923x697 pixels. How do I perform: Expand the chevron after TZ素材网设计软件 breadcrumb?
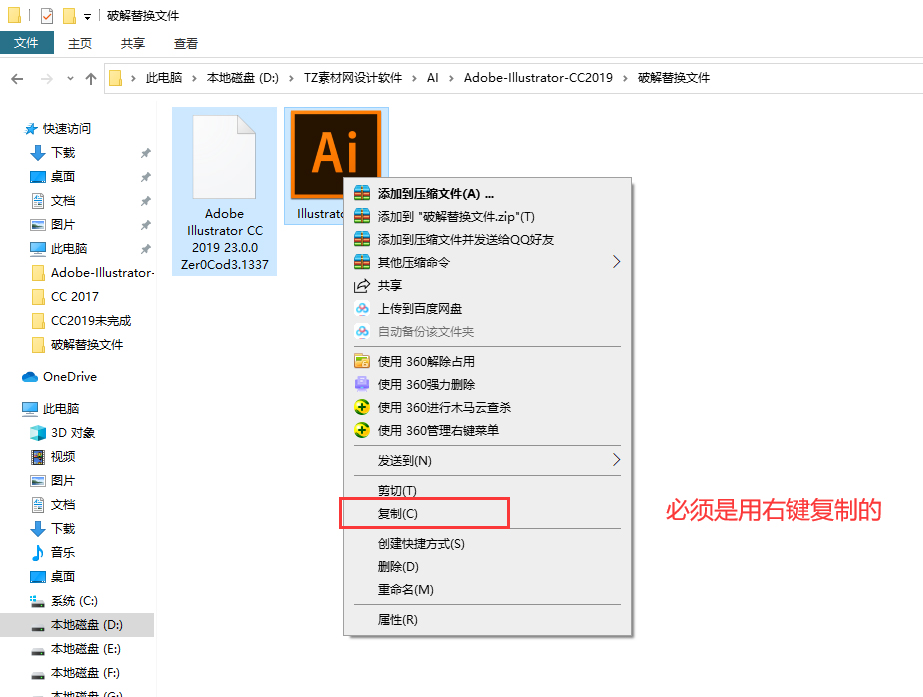pyautogui.click(x=414, y=78)
